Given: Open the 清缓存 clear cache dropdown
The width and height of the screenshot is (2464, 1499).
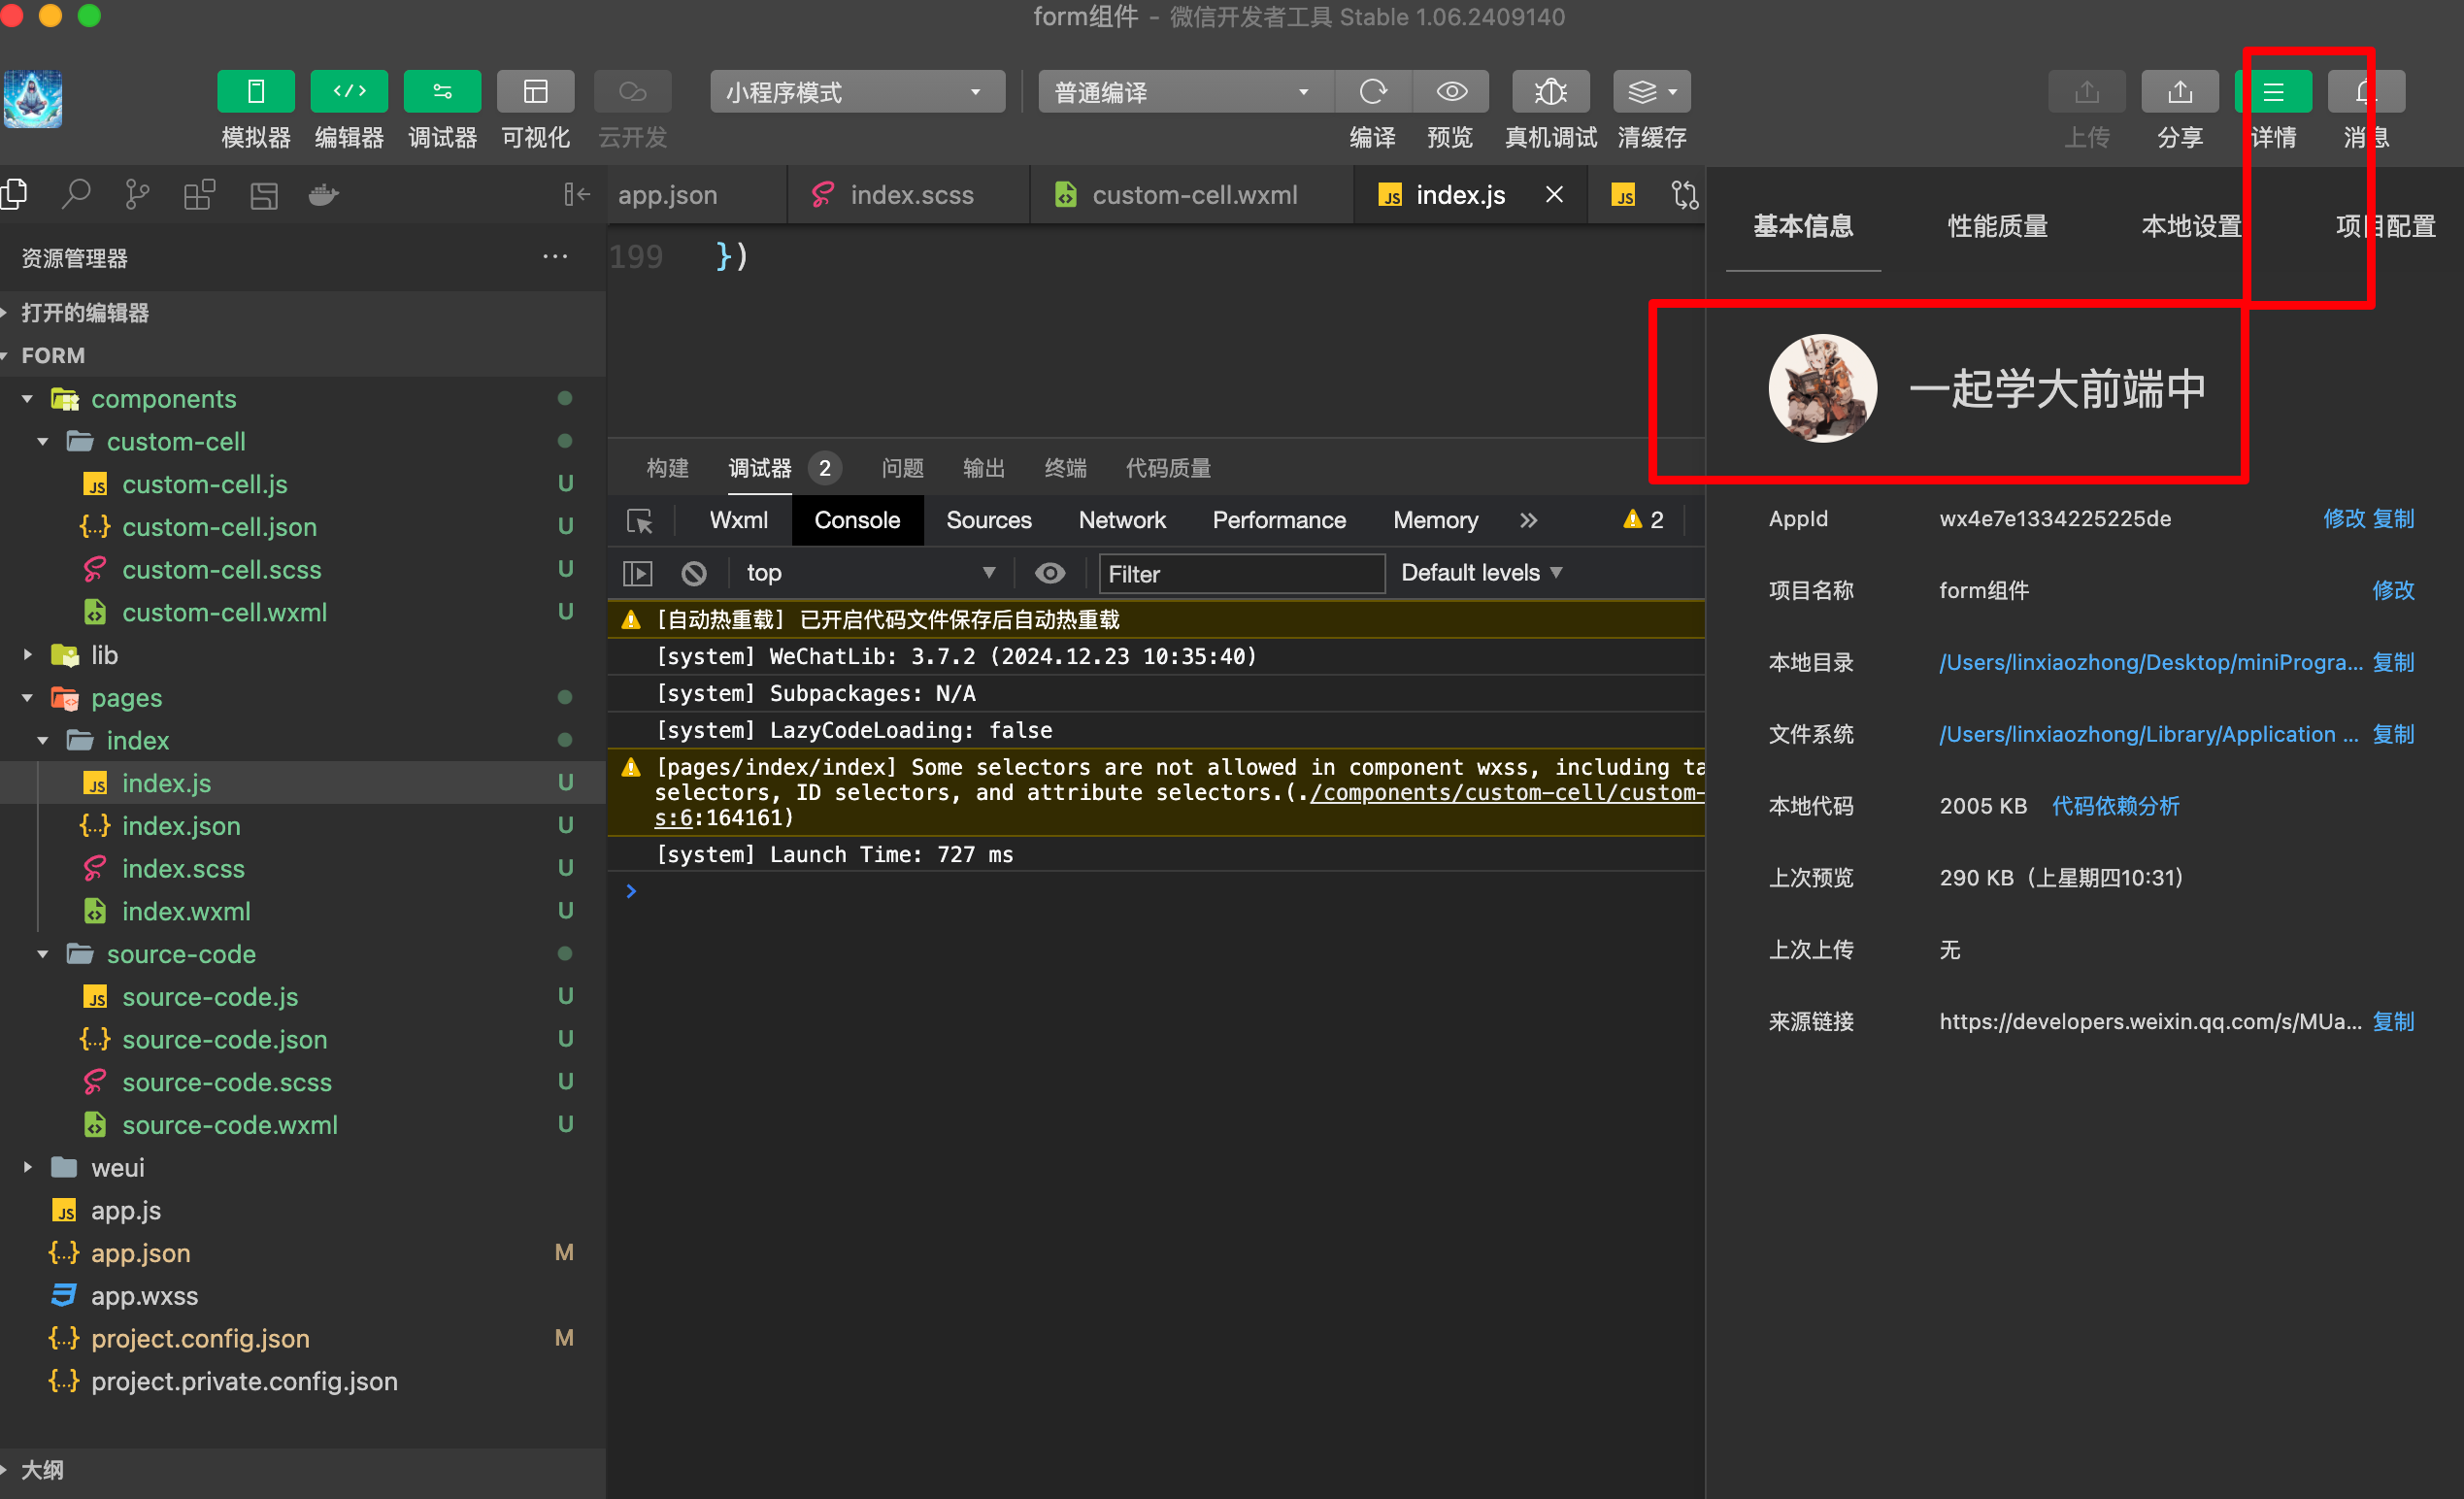Looking at the screenshot, I should point(1651,92).
